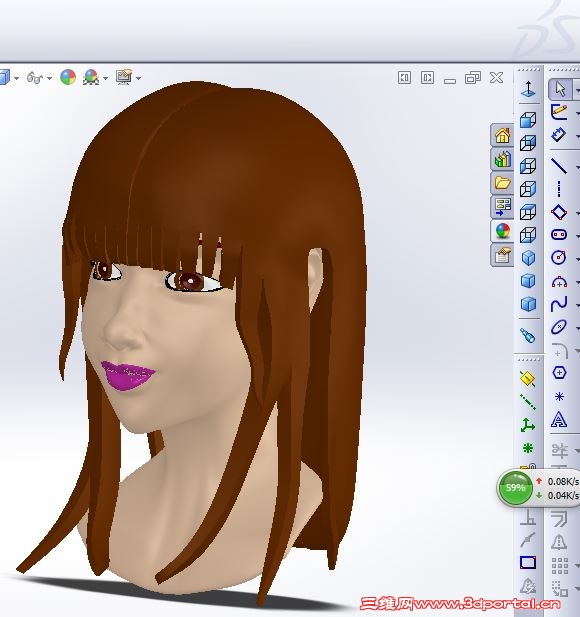Viewport: 580px width, 617px height.
Task: Select the Polygon tool
Action: 559,372
